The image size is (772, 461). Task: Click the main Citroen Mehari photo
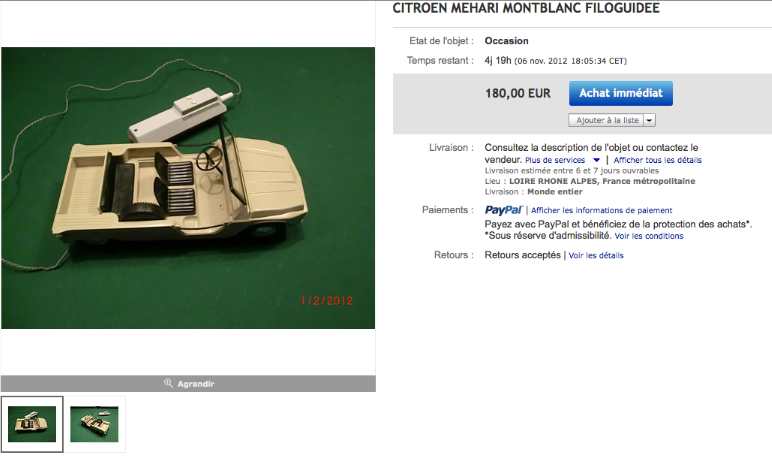188,188
